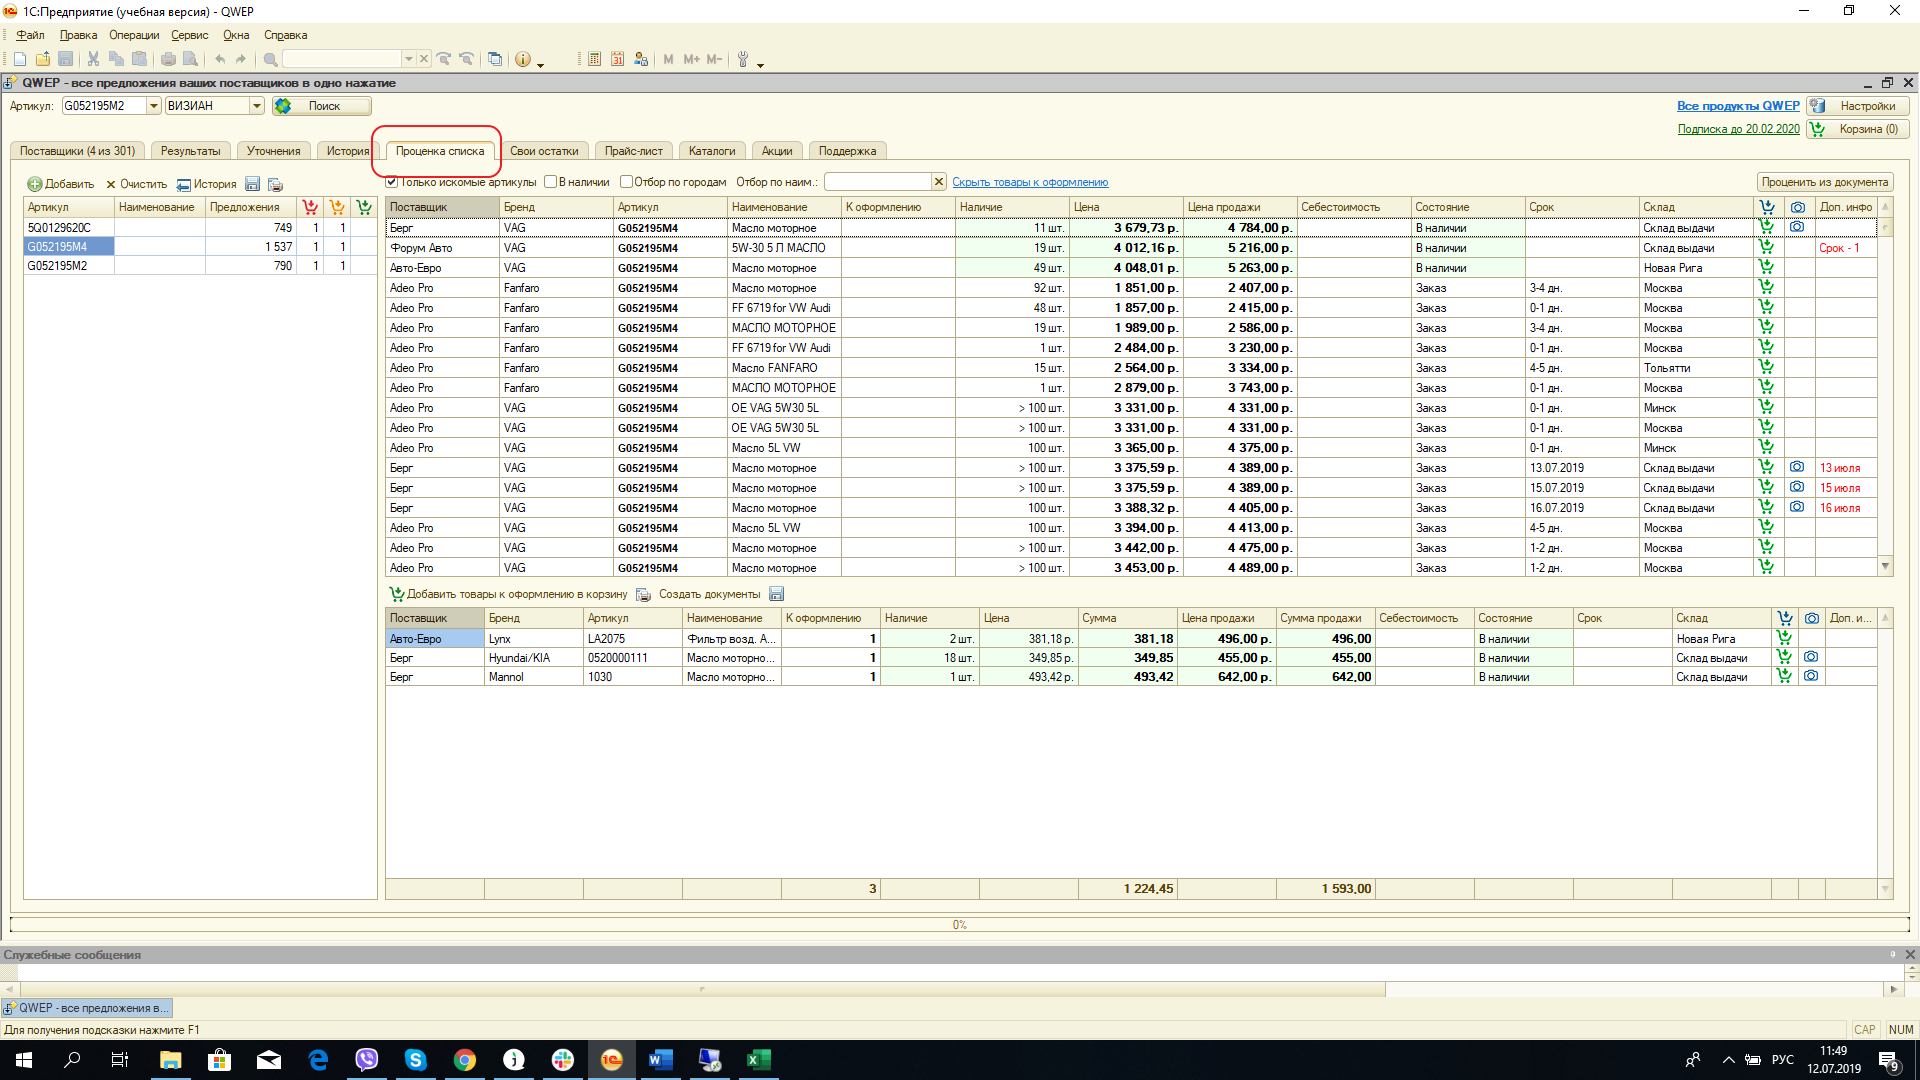The height and width of the screenshot is (1080, 1920).
Task: Click Проценить из документа button
Action: click(x=1825, y=182)
